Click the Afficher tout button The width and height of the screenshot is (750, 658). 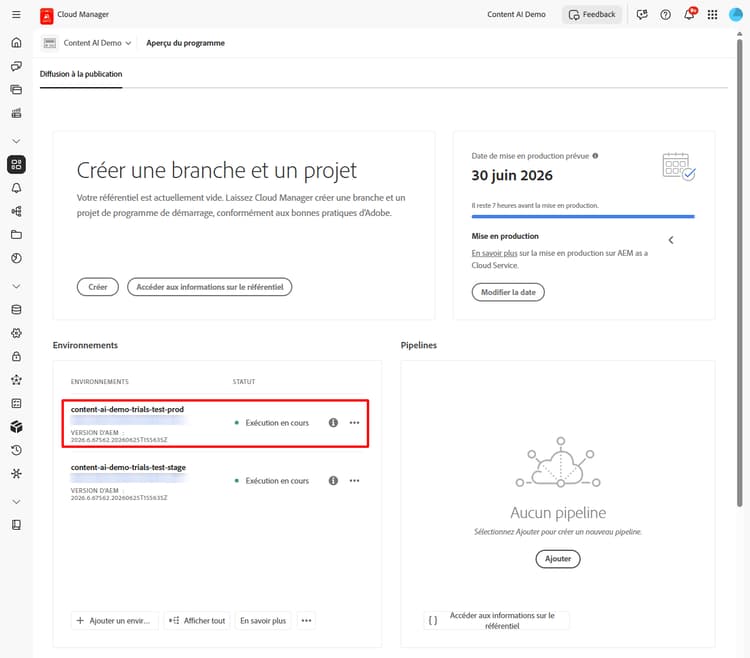point(197,621)
